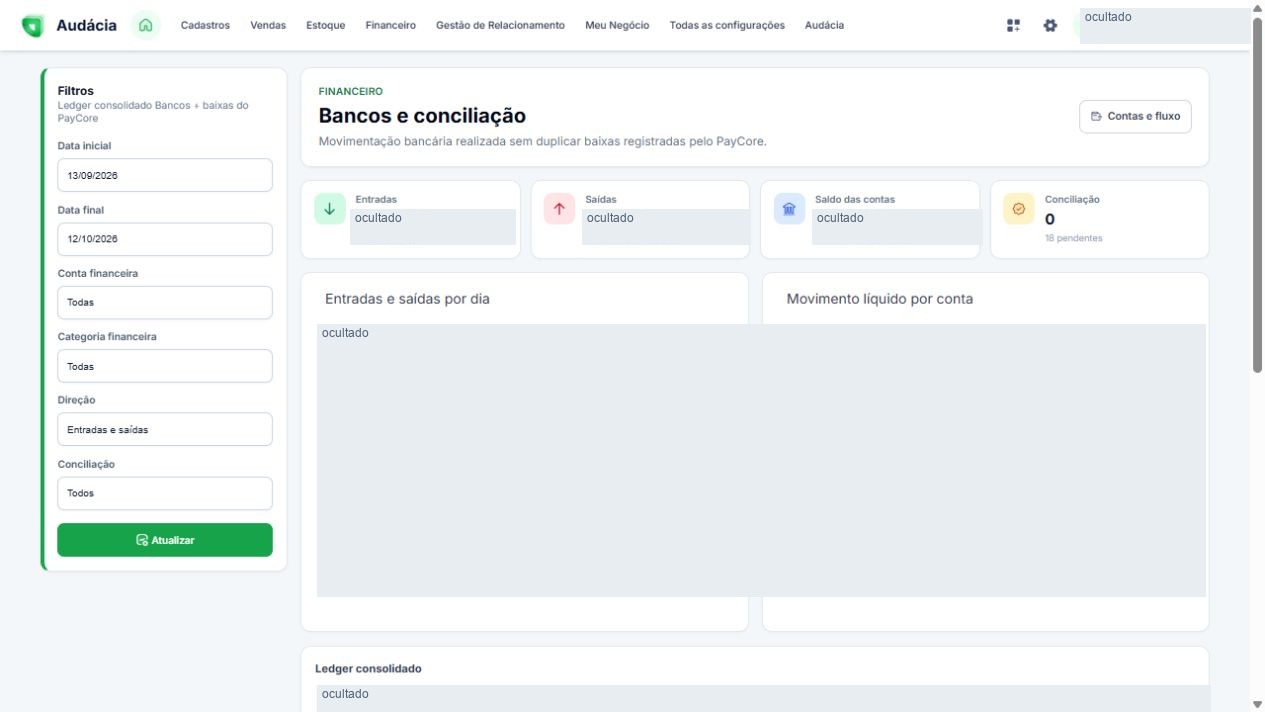
Task: Click the '18 pendentes' text
Action: click(1073, 238)
